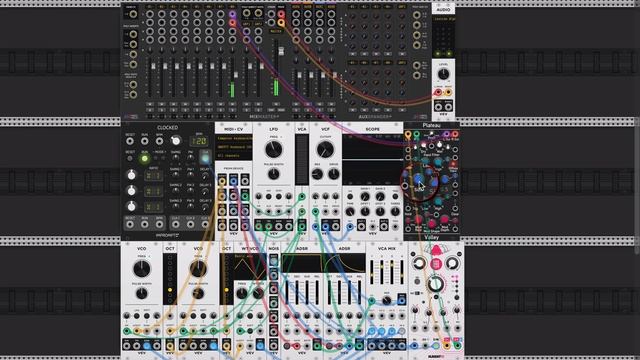Move the MixMaster channel 1 fader

(x=153, y=67)
